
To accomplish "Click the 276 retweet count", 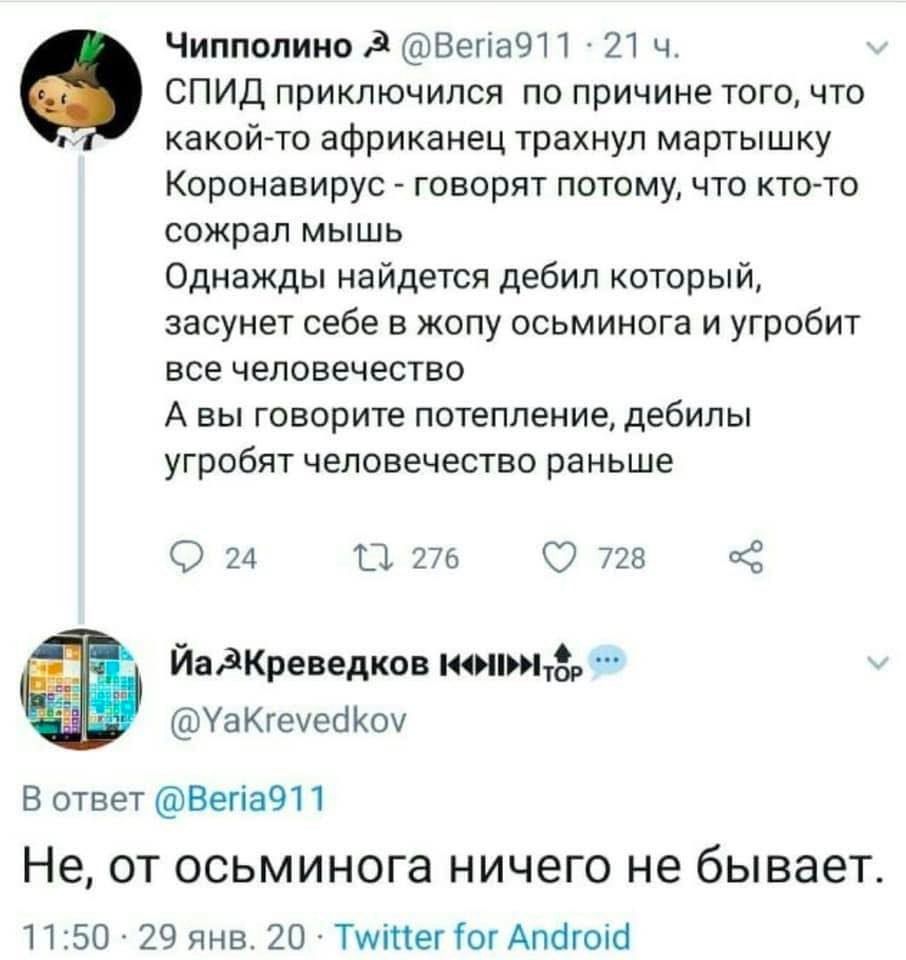I will pos(435,558).
